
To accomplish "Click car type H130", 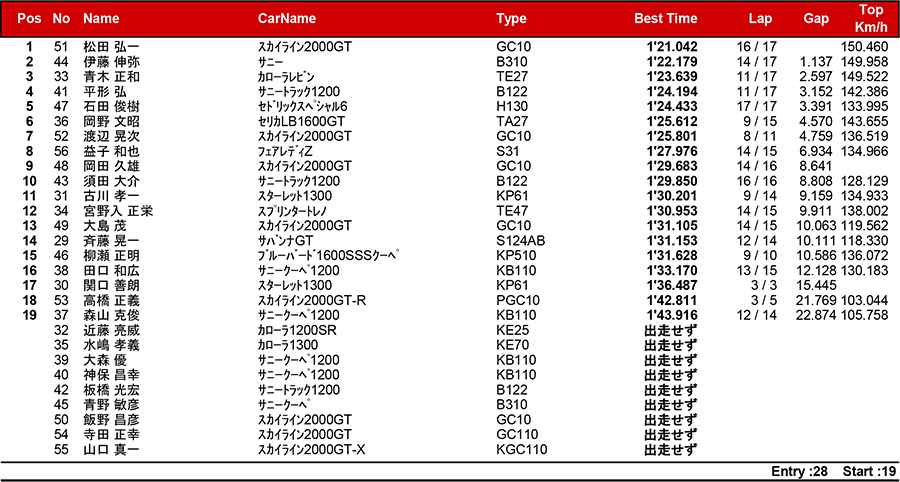I will [512, 107].
